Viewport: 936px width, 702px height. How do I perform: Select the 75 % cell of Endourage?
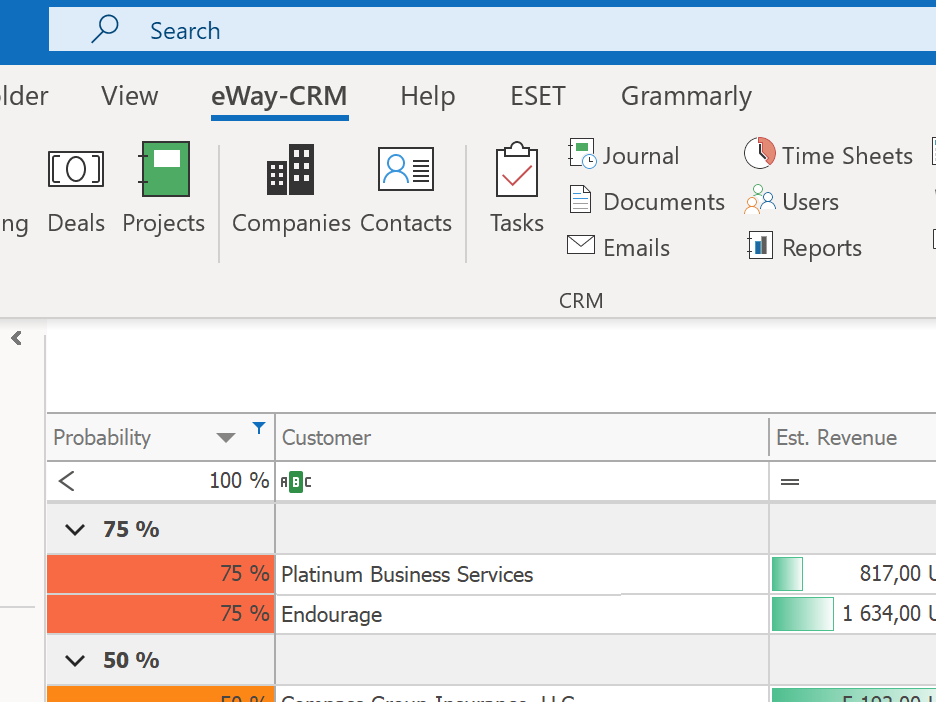(x=161, y=614)
